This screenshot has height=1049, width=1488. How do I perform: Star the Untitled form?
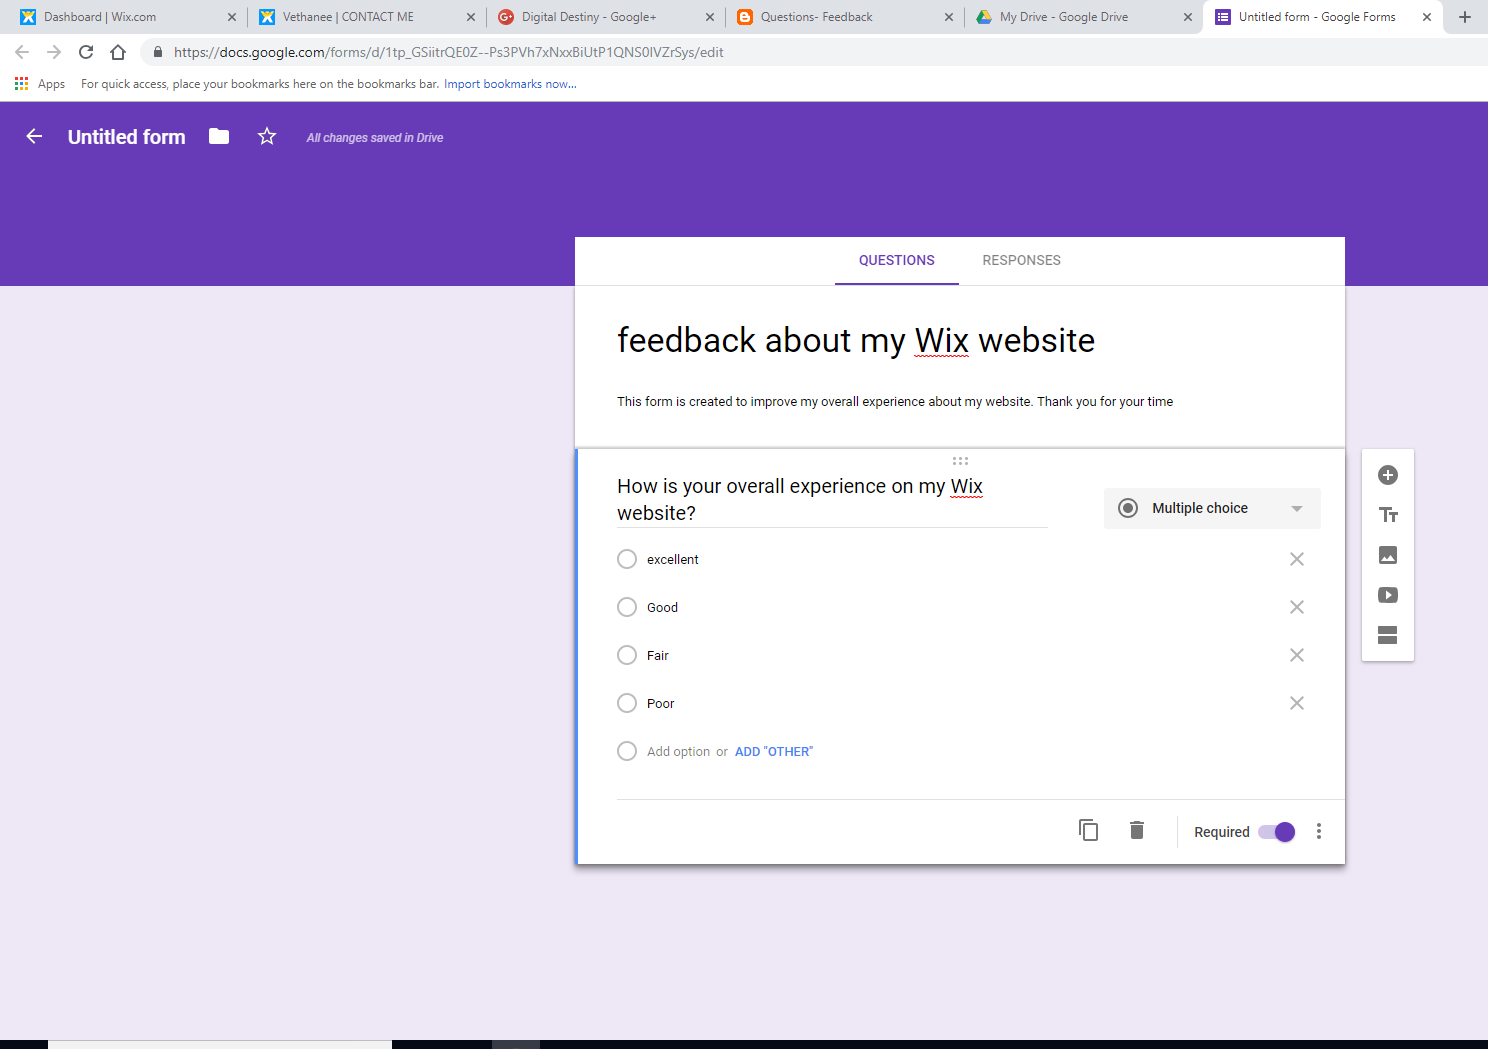point(267,136)
